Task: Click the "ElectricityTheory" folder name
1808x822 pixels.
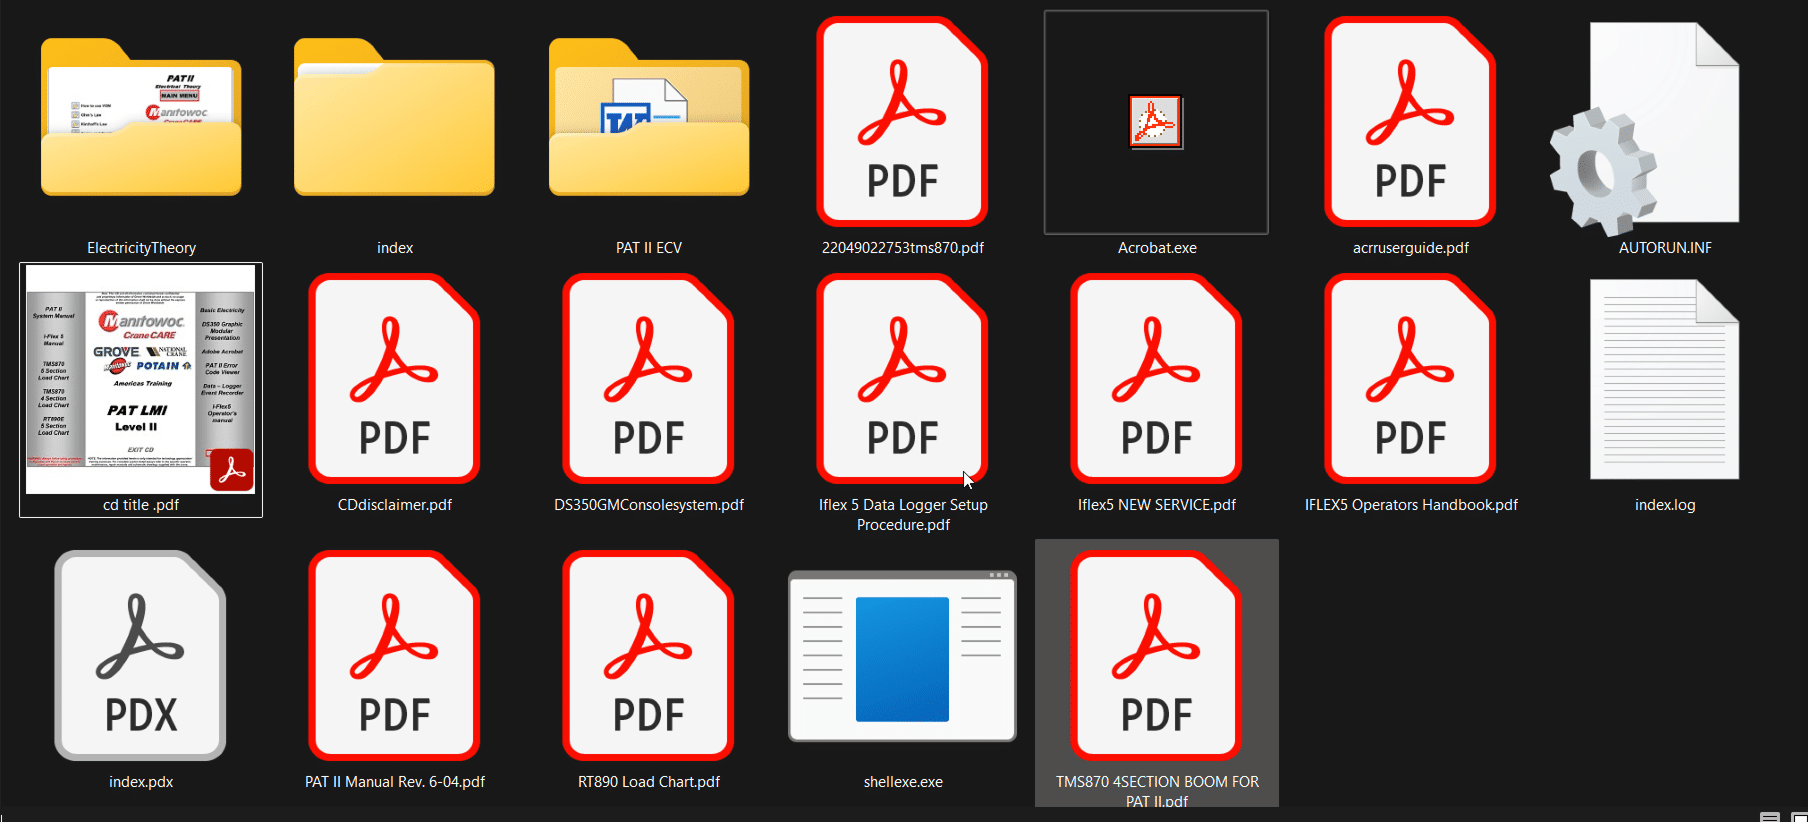Action: 141,248
